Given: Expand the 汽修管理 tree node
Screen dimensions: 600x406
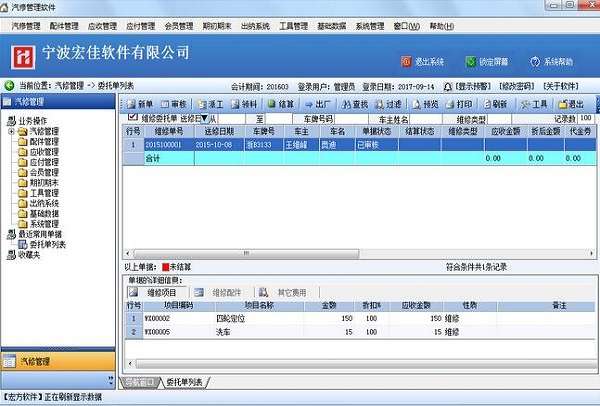Looking at the screenshot, I should point(11,131).
